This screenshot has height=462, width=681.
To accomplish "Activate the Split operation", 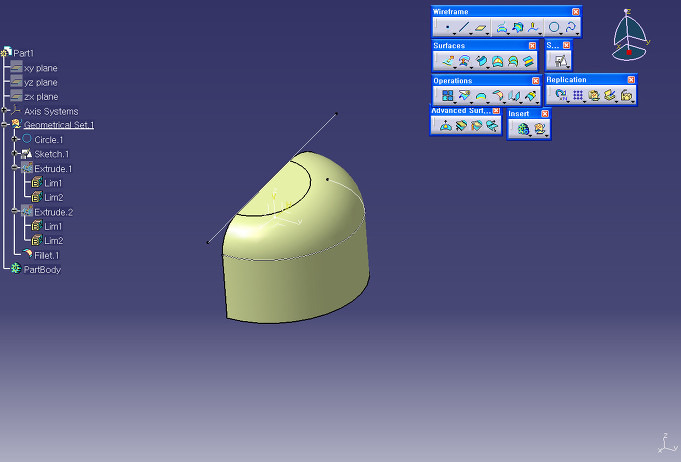I will (x=464, y=96).
